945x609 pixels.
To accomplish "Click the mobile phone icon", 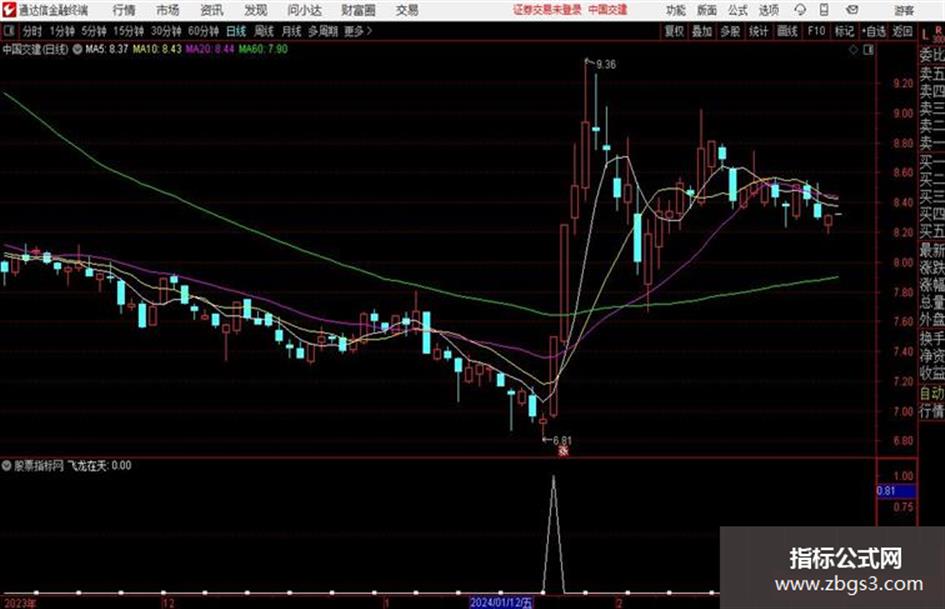I will (824, 10).
